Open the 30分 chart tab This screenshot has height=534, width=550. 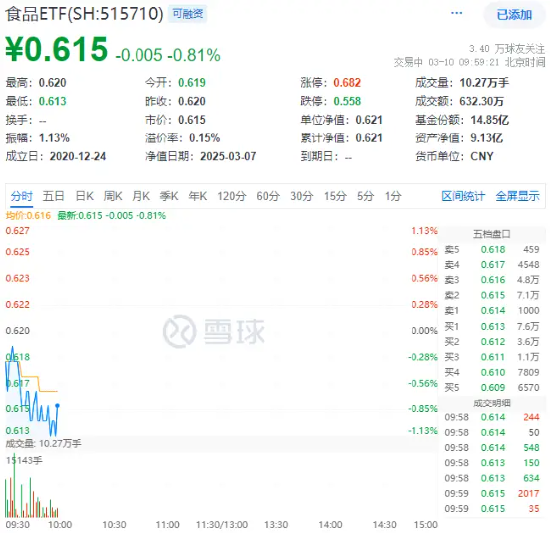302,196
